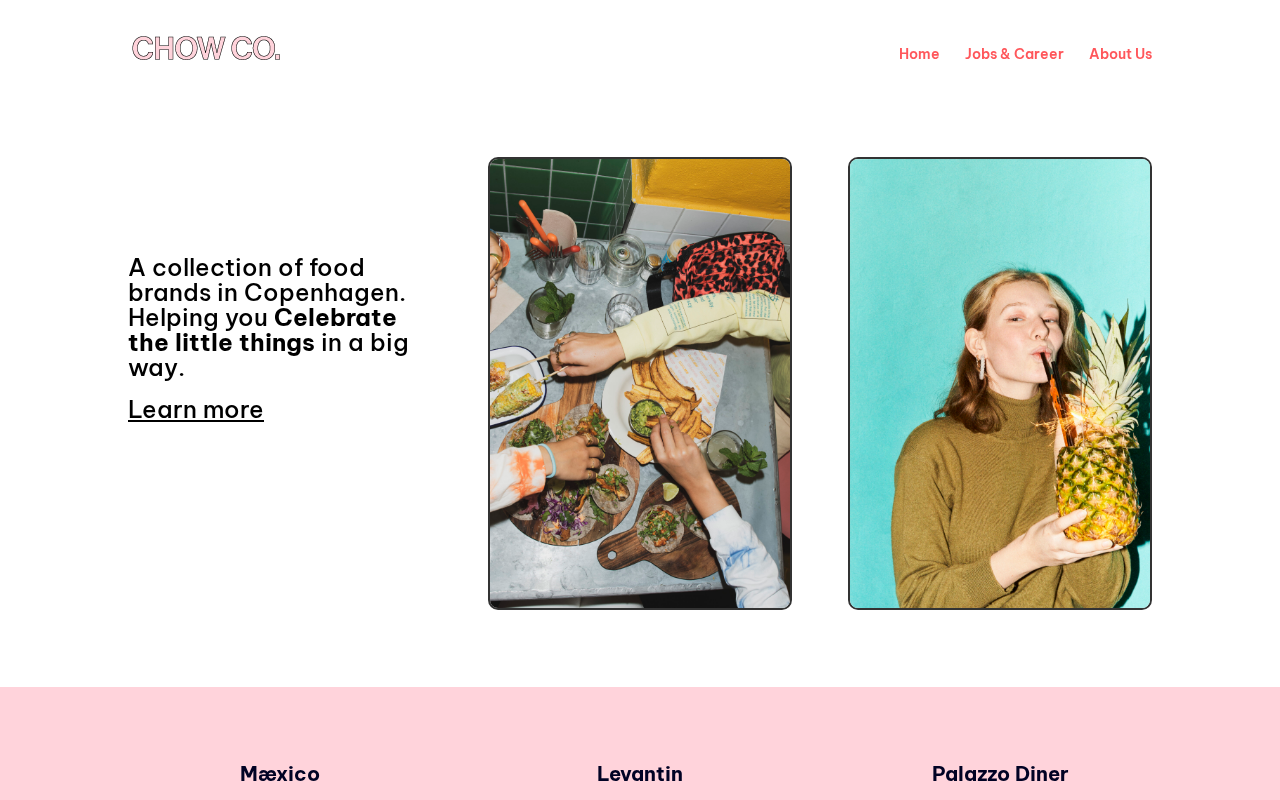
Task: Open the Home nav link
Action: [x=919, y=54]
